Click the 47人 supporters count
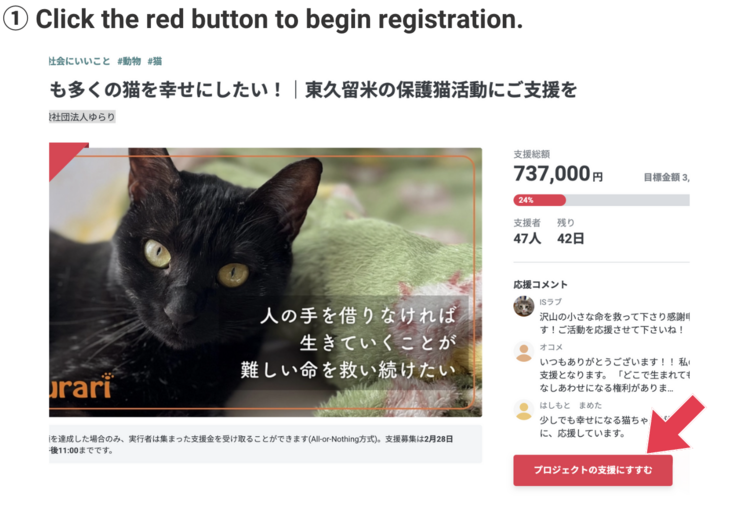This screenshot has width=736, height=509. 527,239
